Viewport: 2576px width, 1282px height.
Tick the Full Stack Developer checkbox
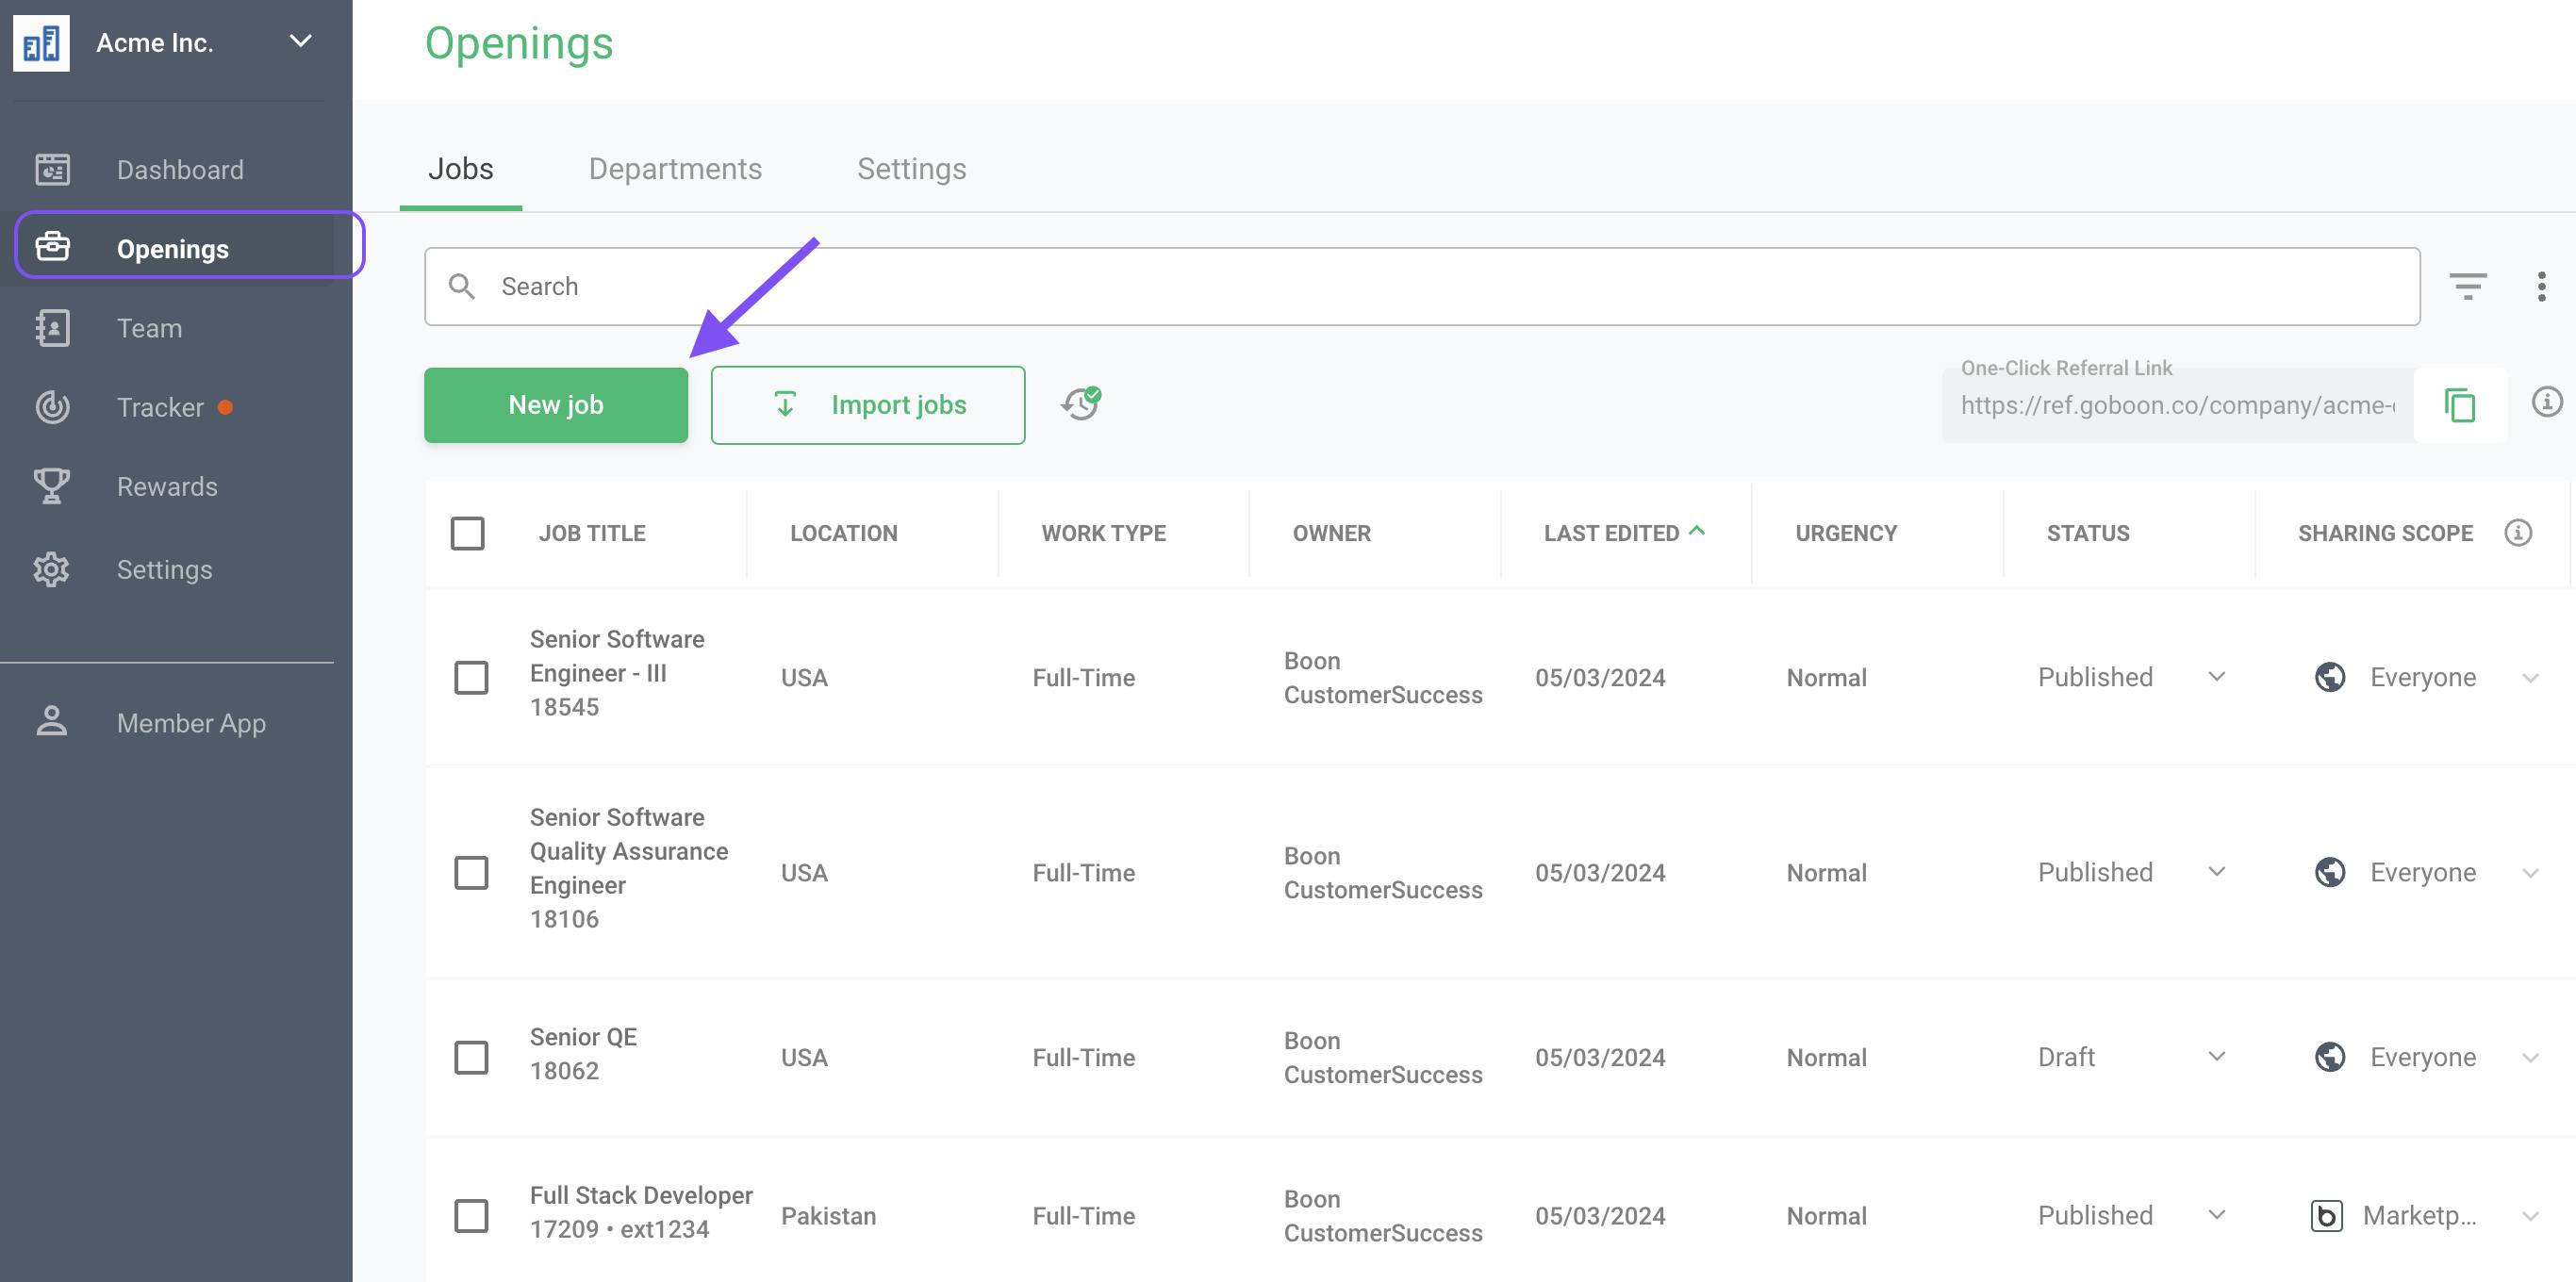[471, 1215]
